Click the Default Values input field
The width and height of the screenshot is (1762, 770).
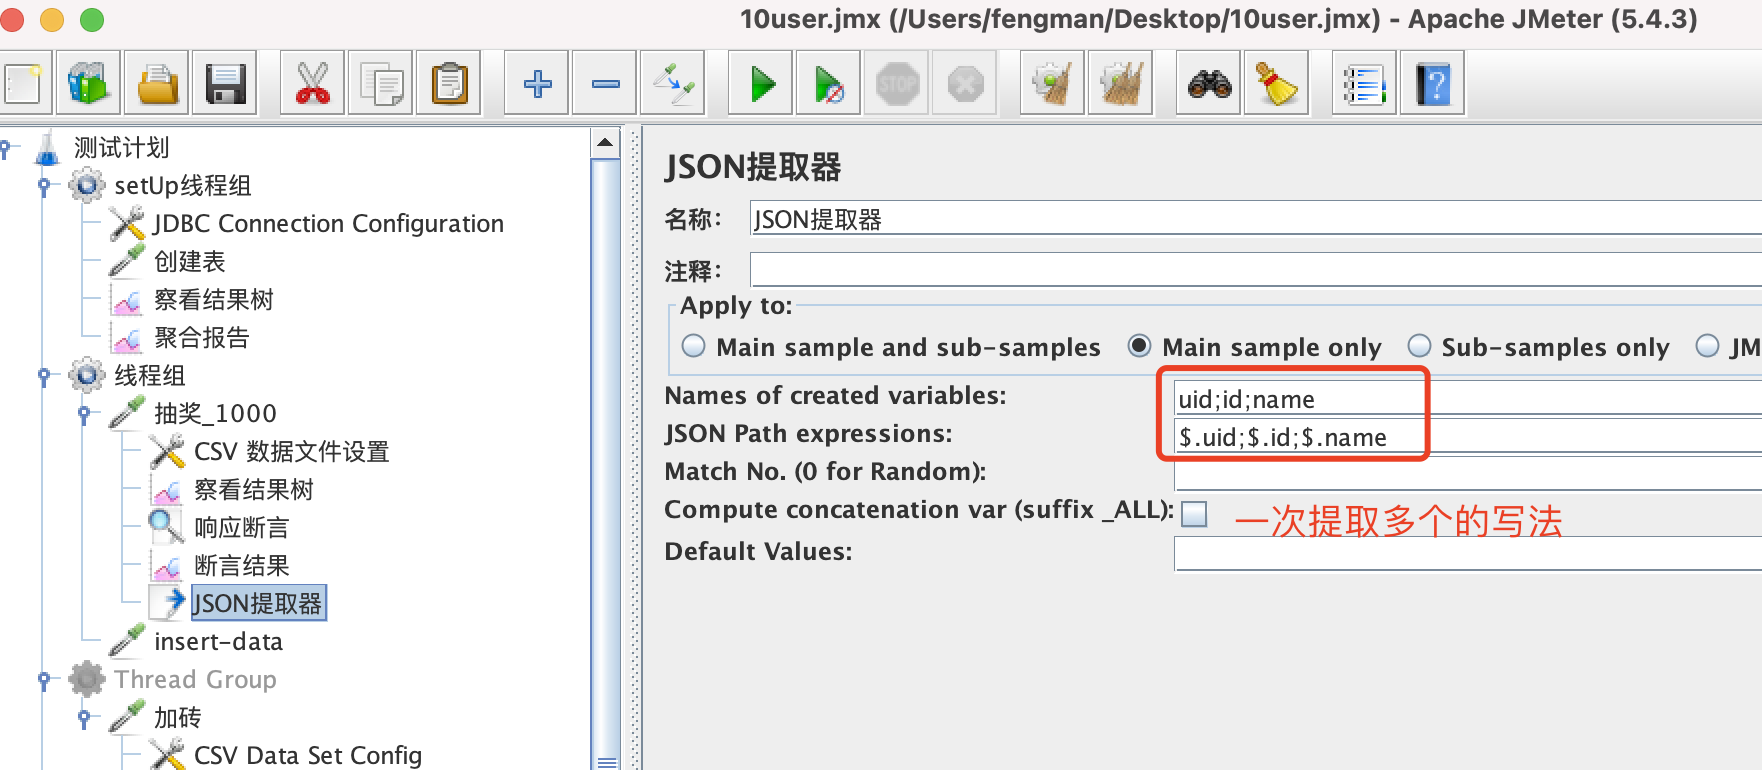click(x=1468, y=553)
